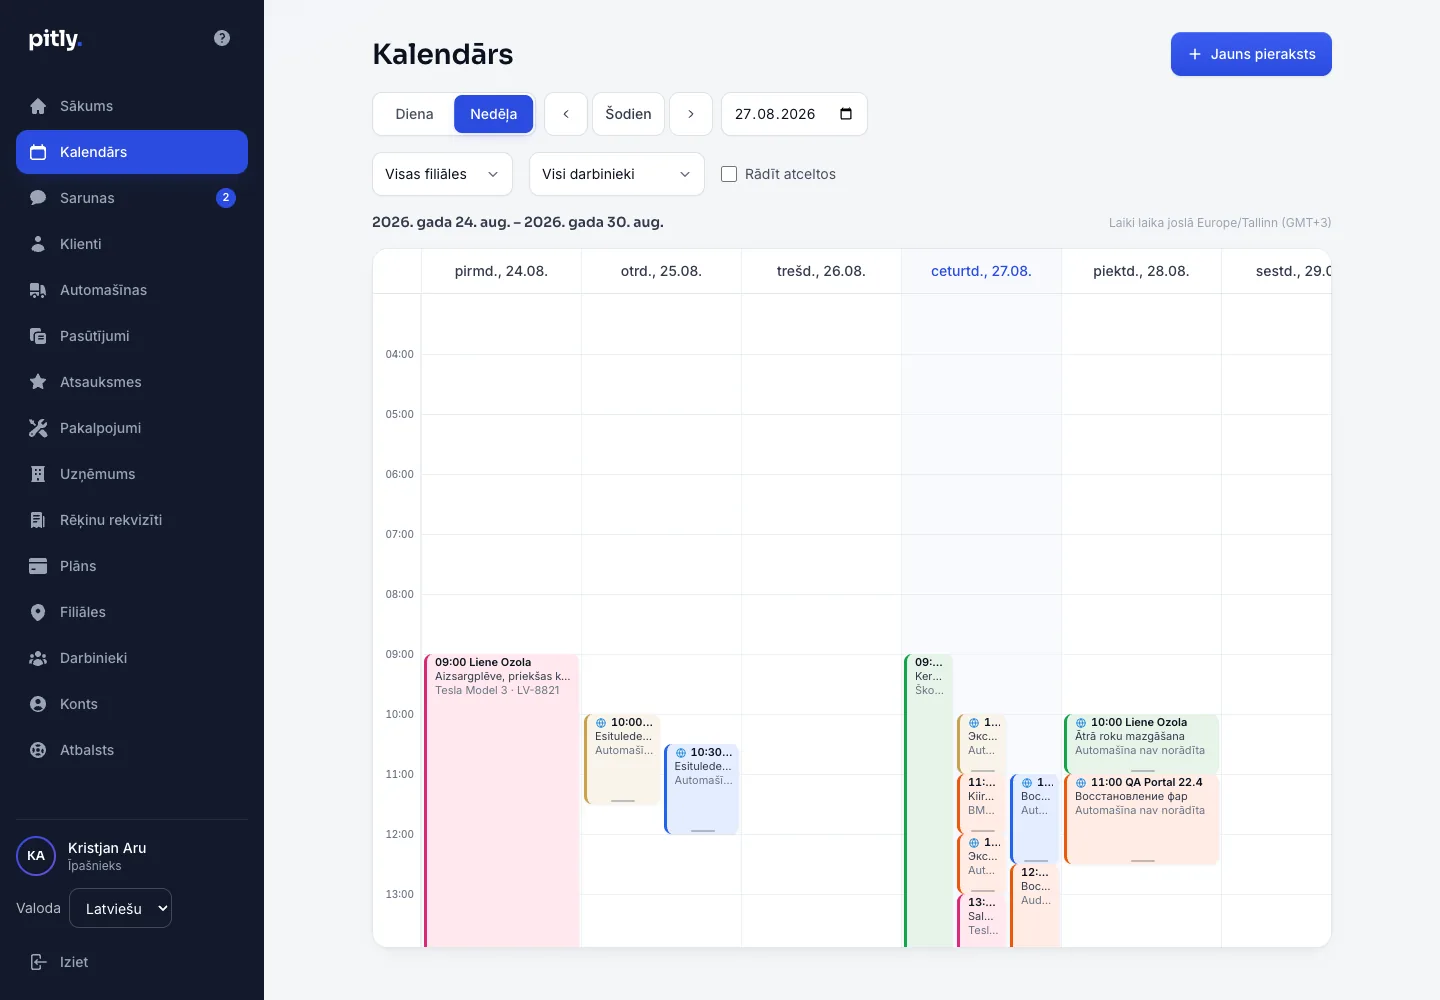1440x1000 pixels.
Task: Select the Nedēļa view tab
Action: tap(494, 114)
